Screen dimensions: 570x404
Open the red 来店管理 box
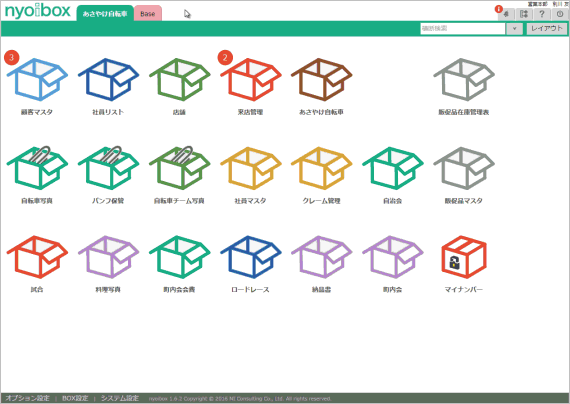(x=250, y=79)
